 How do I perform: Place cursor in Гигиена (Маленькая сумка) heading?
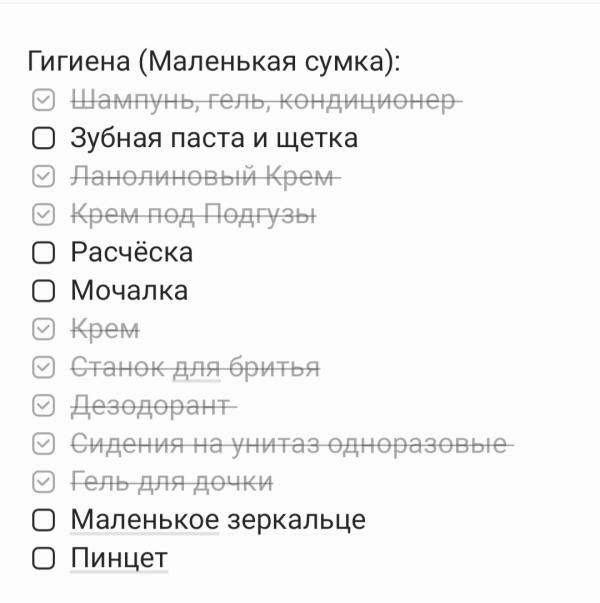tap(214, 62)
